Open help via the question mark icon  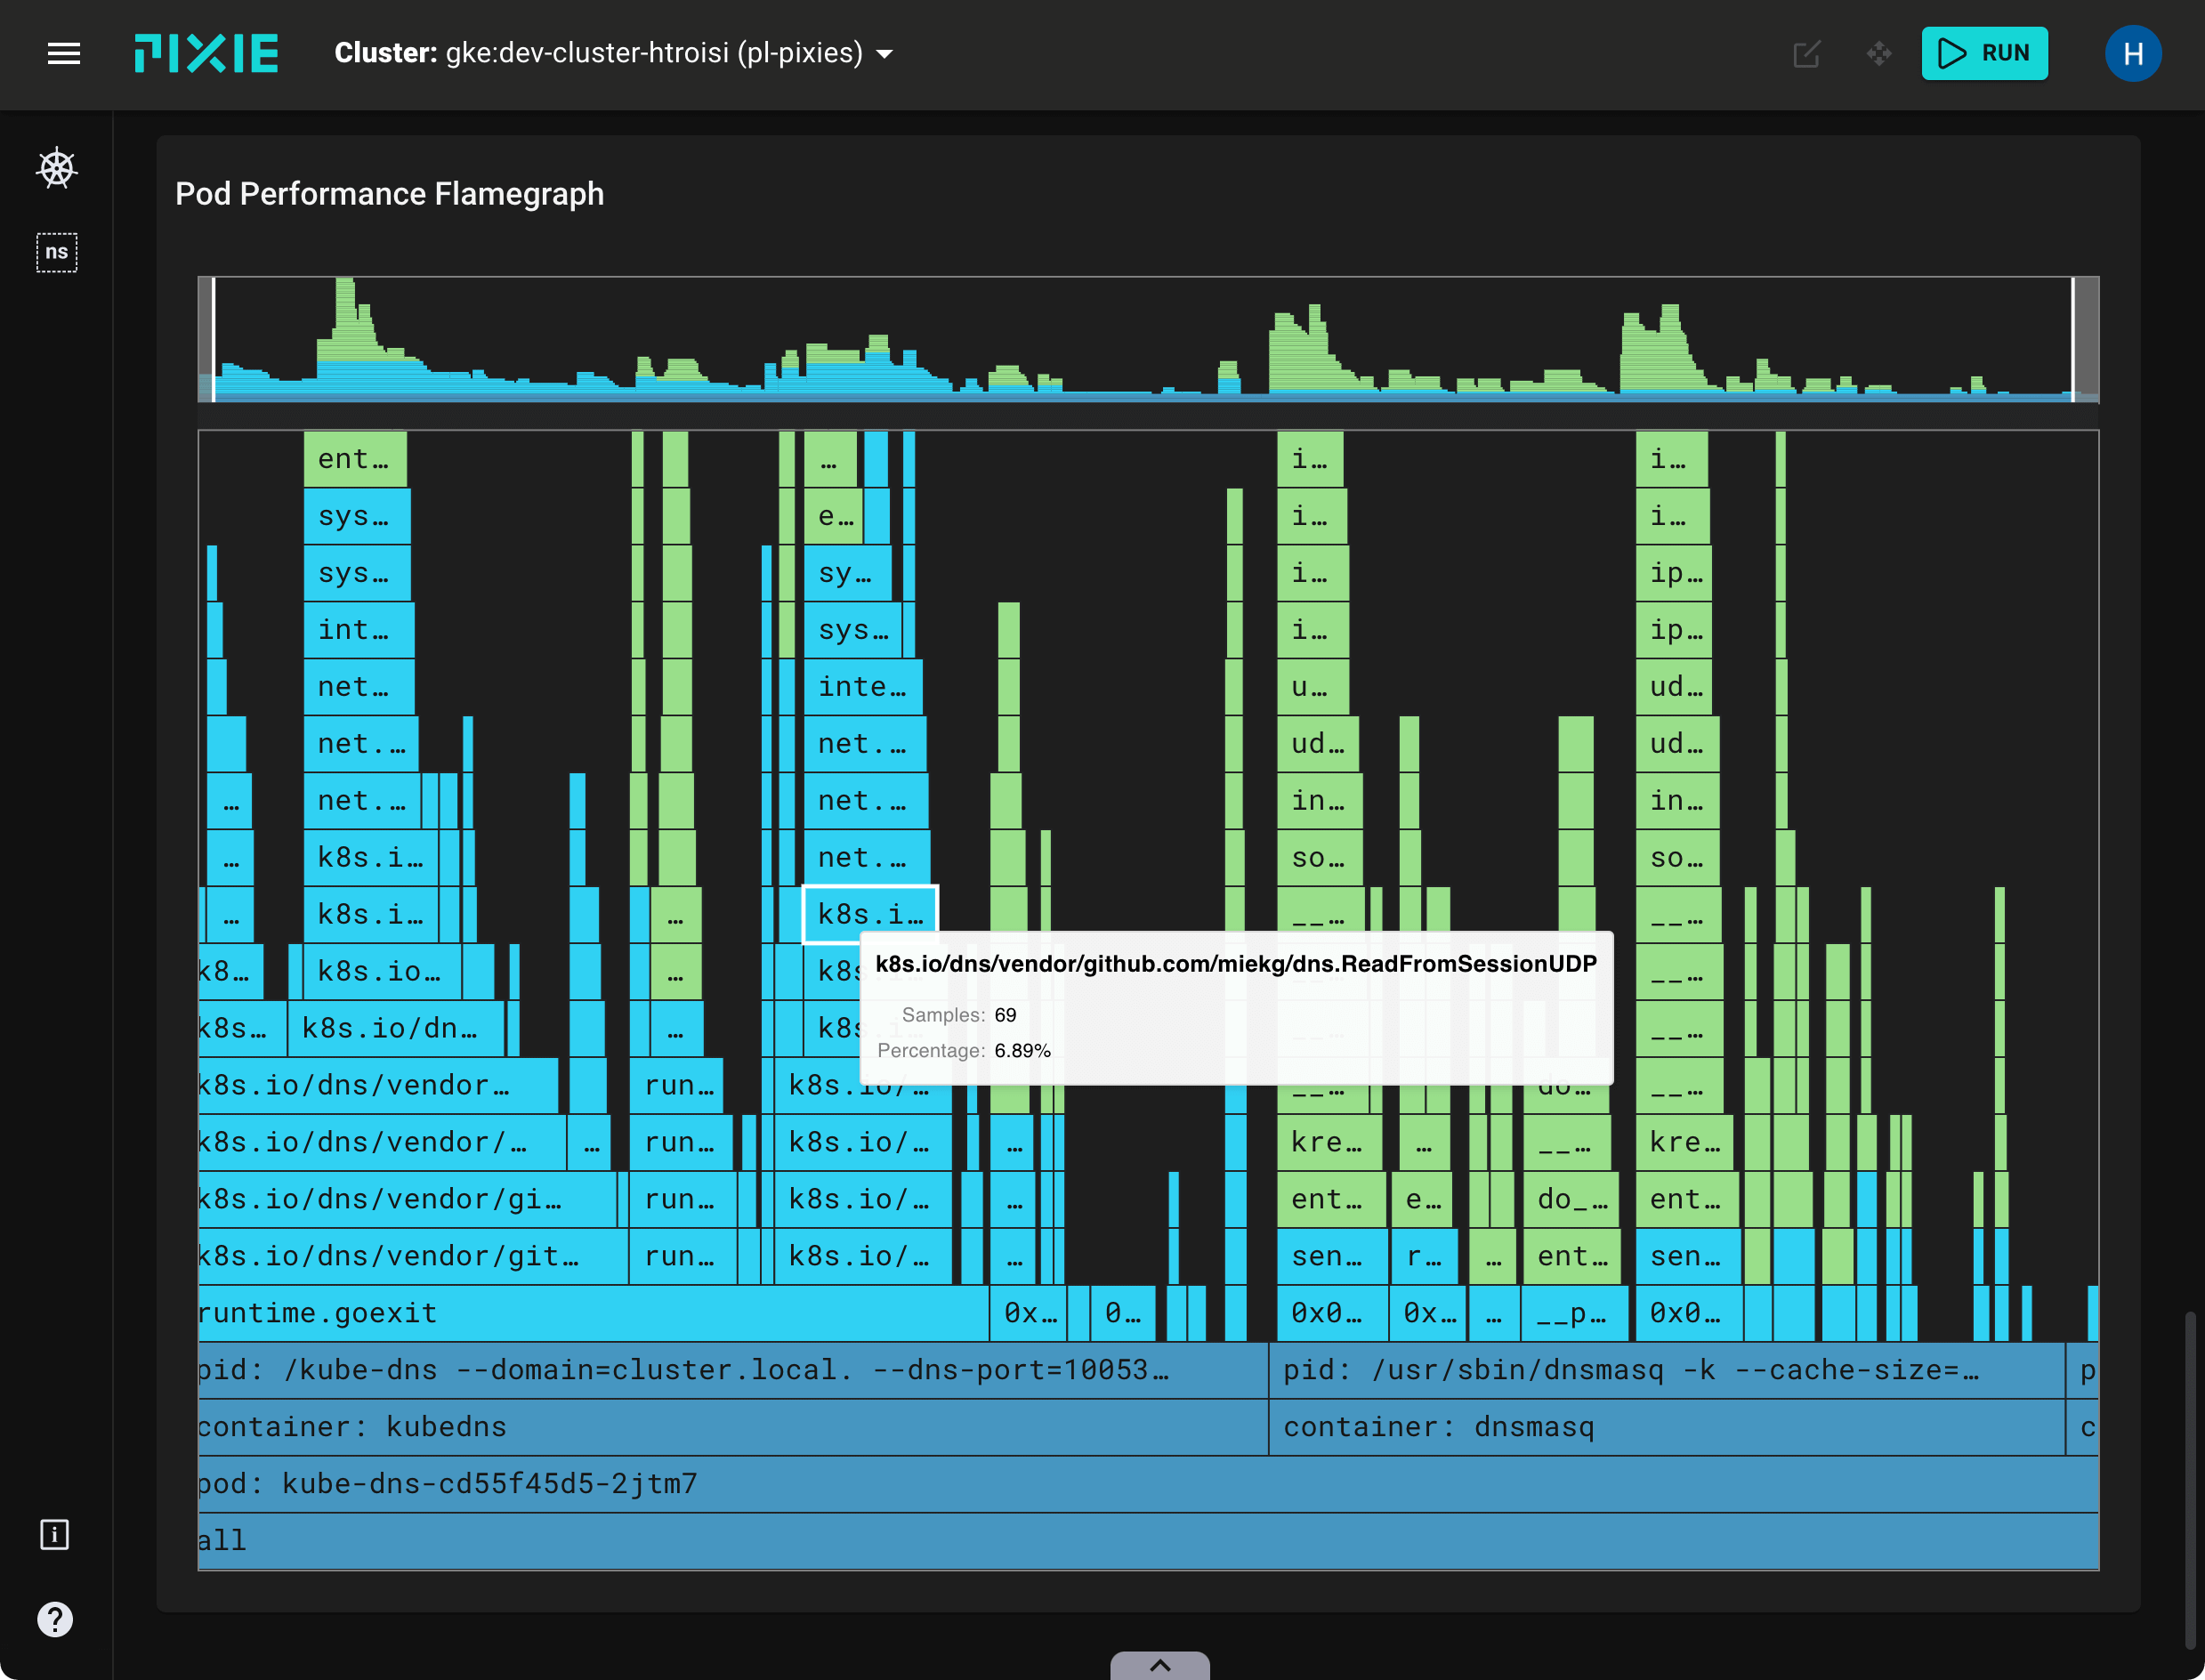pyautogui.click(x=54, y=1620)
